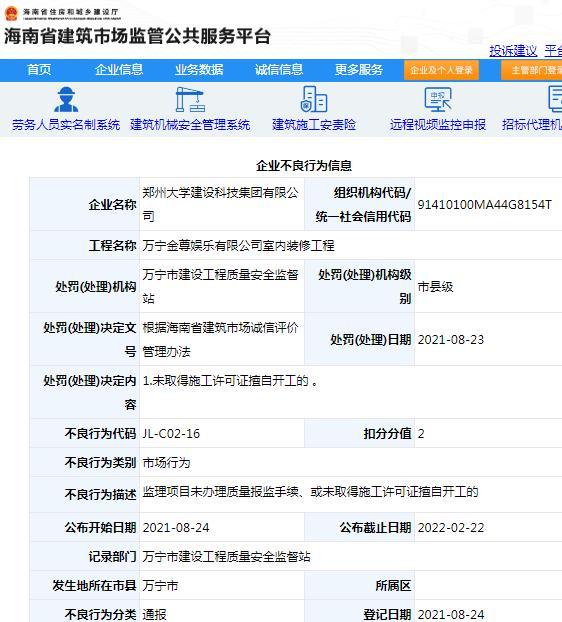Click the 登记日期 value 2021-08-24
562x622 pixels.
tap(451, 615)
